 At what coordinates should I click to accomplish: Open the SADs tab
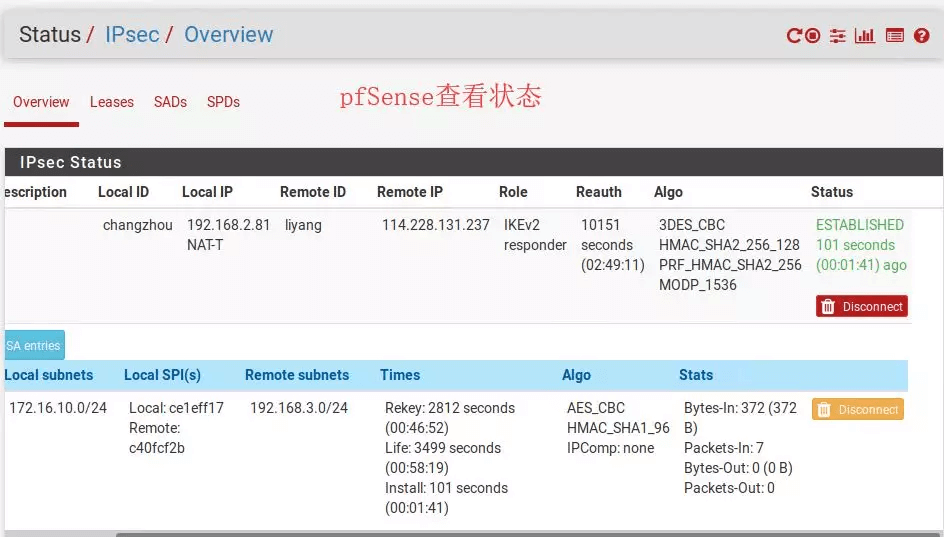(170, 102)
